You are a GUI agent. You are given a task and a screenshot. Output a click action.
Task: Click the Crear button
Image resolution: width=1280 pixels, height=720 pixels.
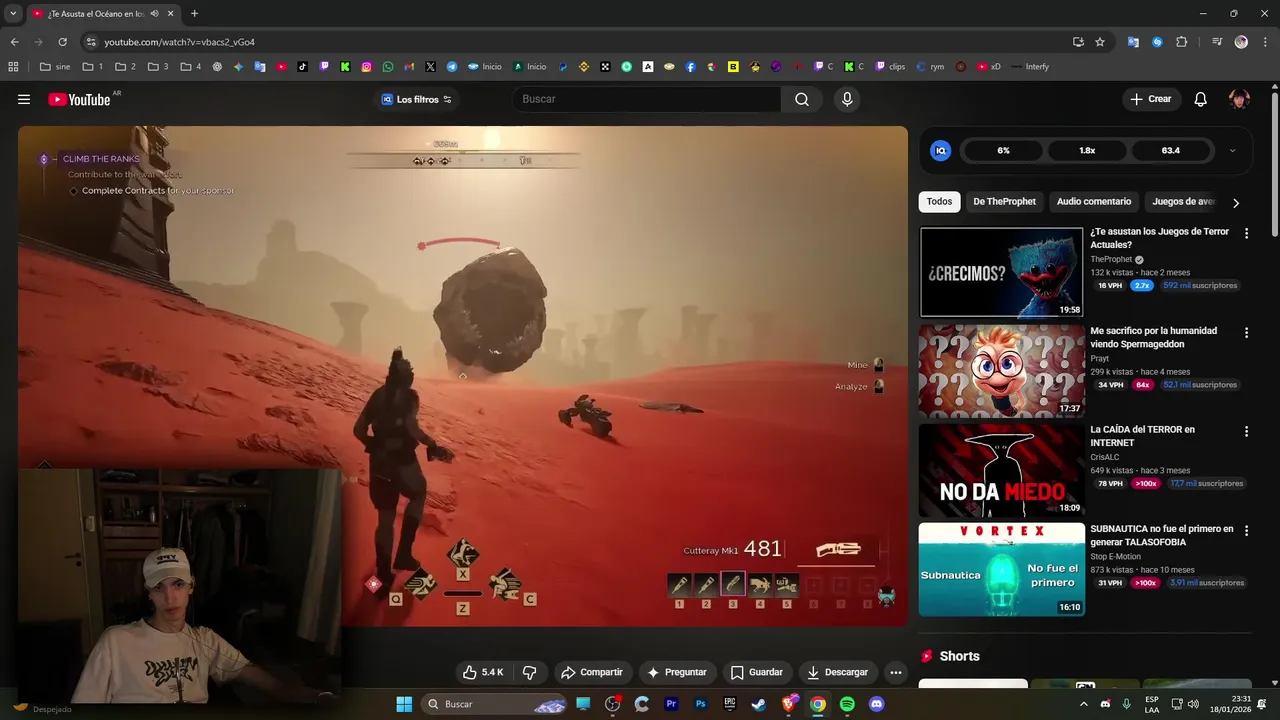[1151, 99]
